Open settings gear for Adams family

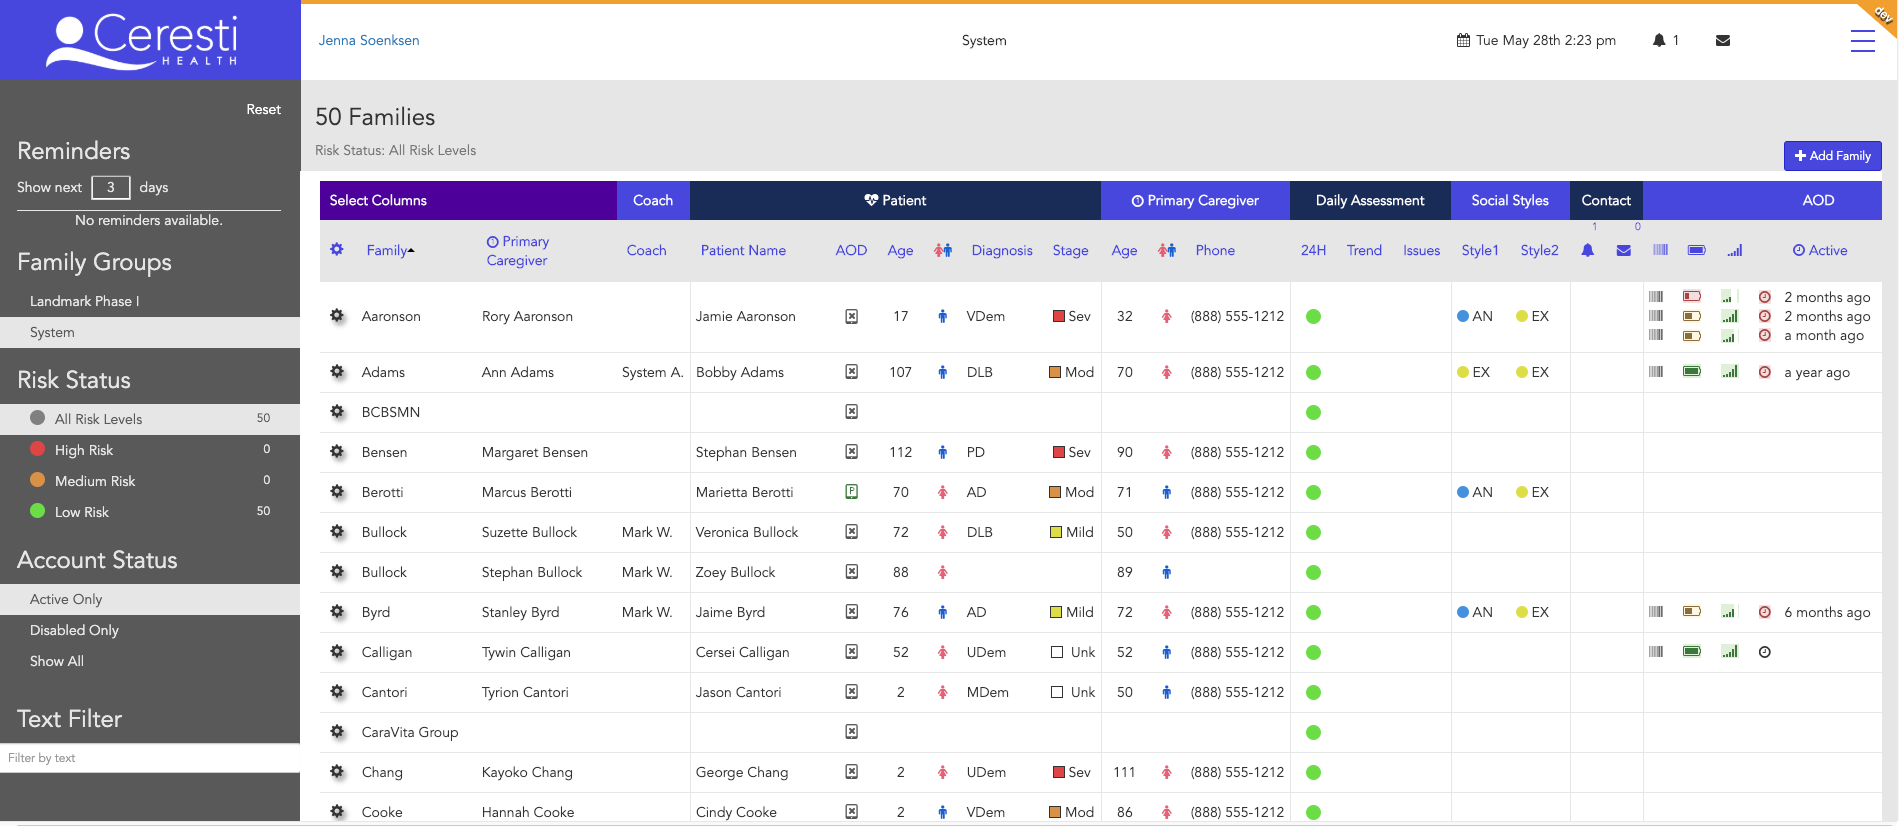(x=337, y=372)
